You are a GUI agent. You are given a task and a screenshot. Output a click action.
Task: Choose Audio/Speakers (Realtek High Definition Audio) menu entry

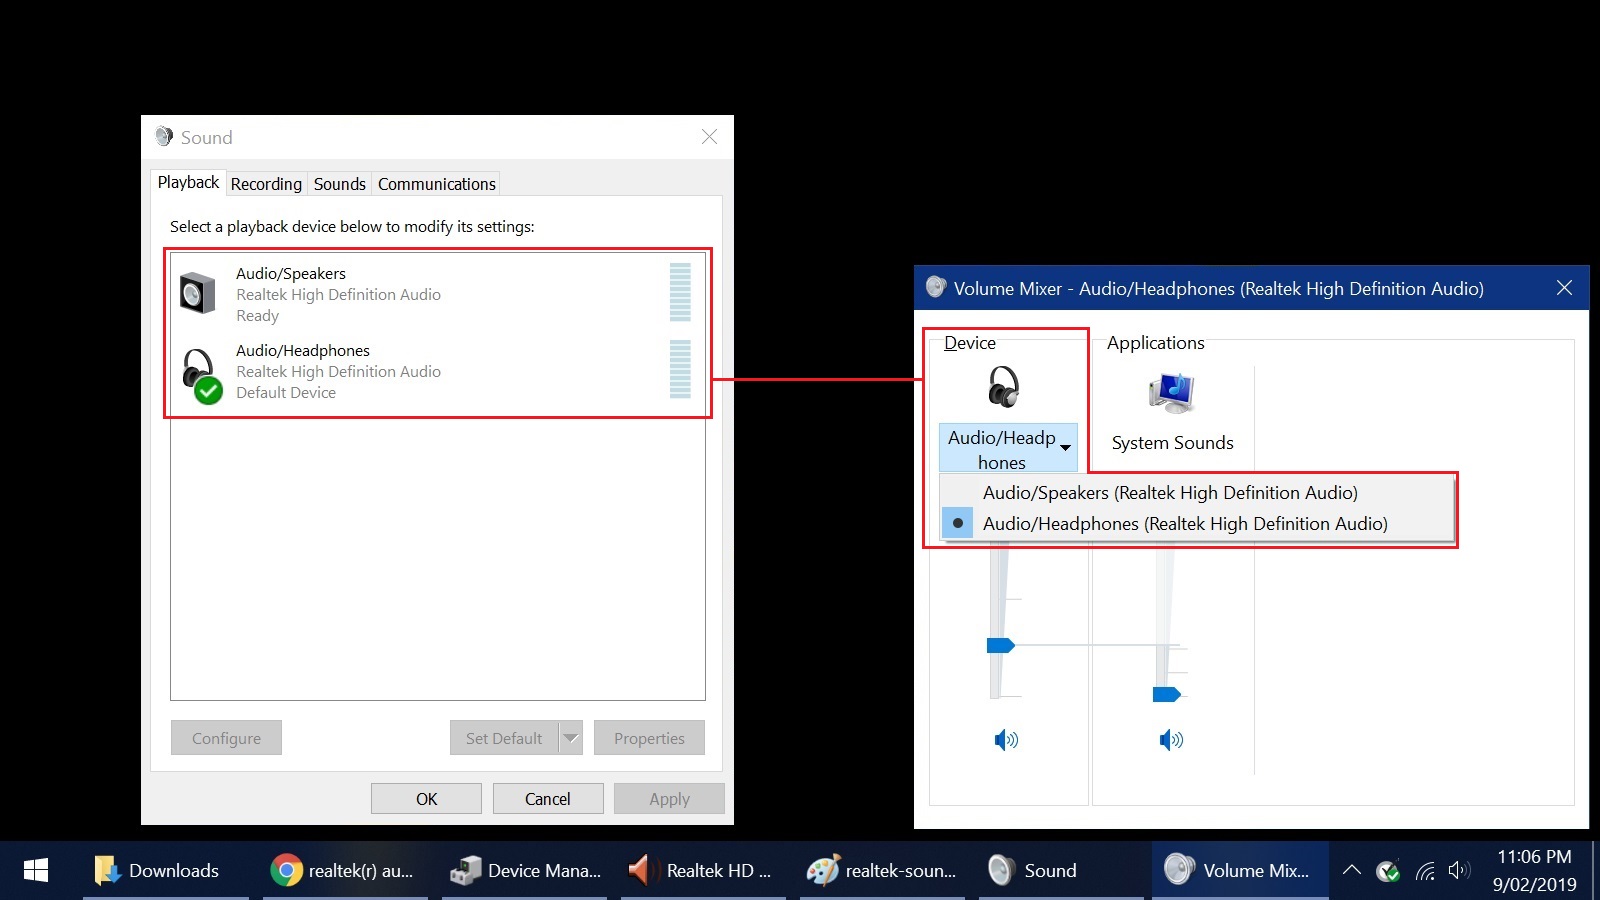click(x=1197, y=492)
